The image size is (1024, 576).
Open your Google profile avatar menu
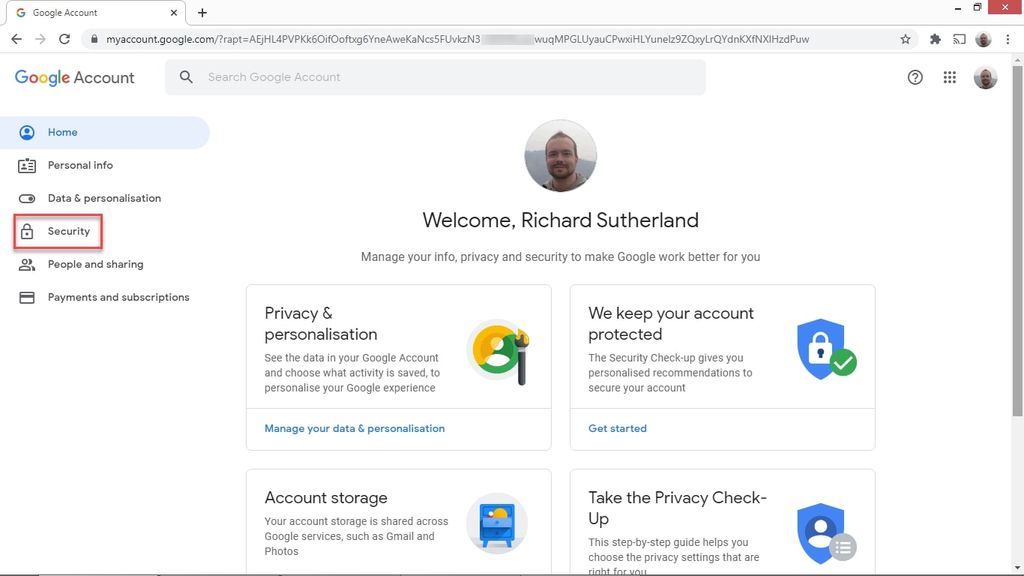985,76
